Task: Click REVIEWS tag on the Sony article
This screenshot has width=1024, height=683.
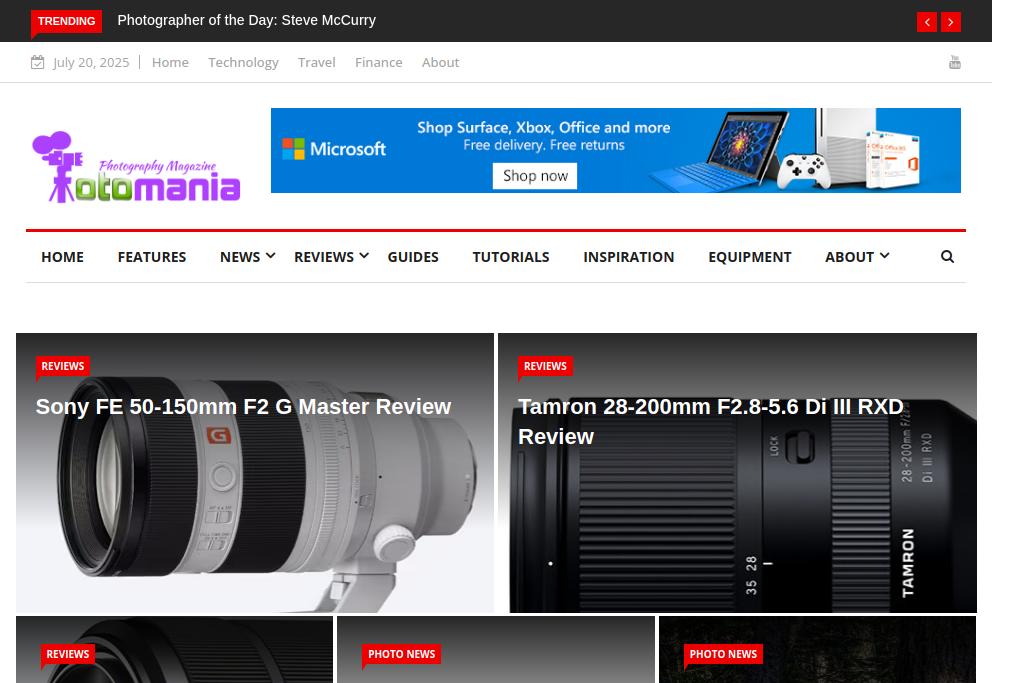Action: (63, 366)
